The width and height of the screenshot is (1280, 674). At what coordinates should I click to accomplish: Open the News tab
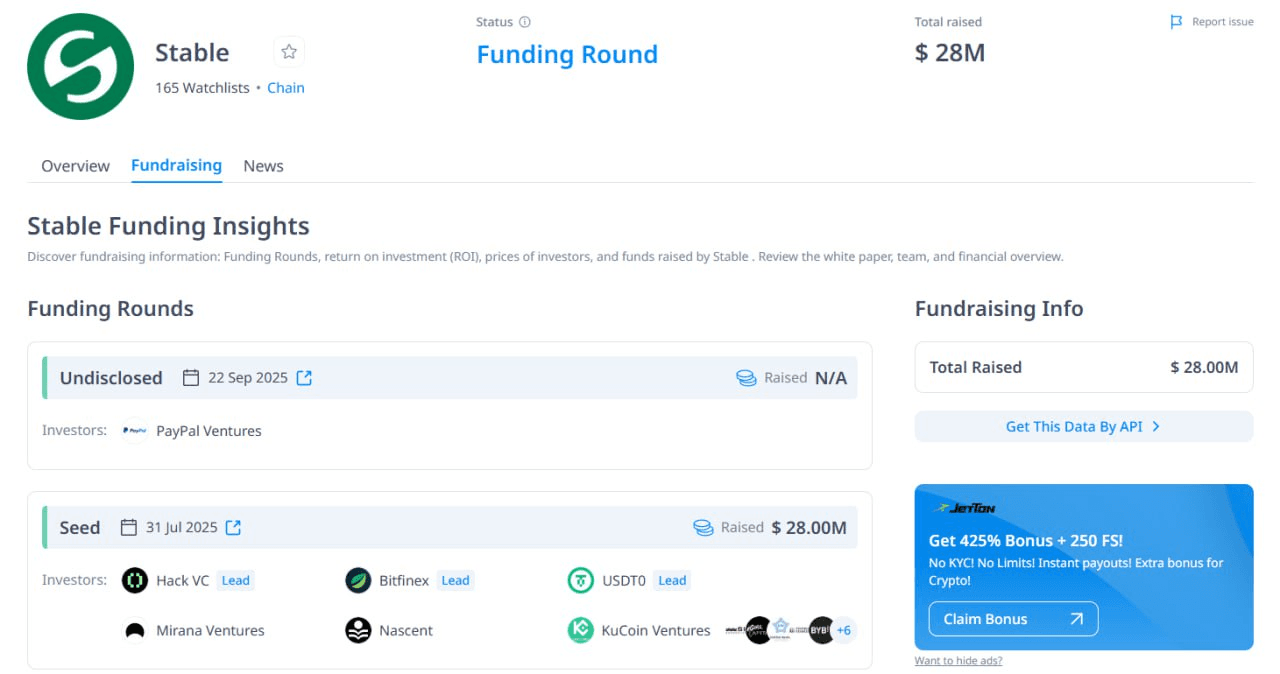[x=264, y=166]
